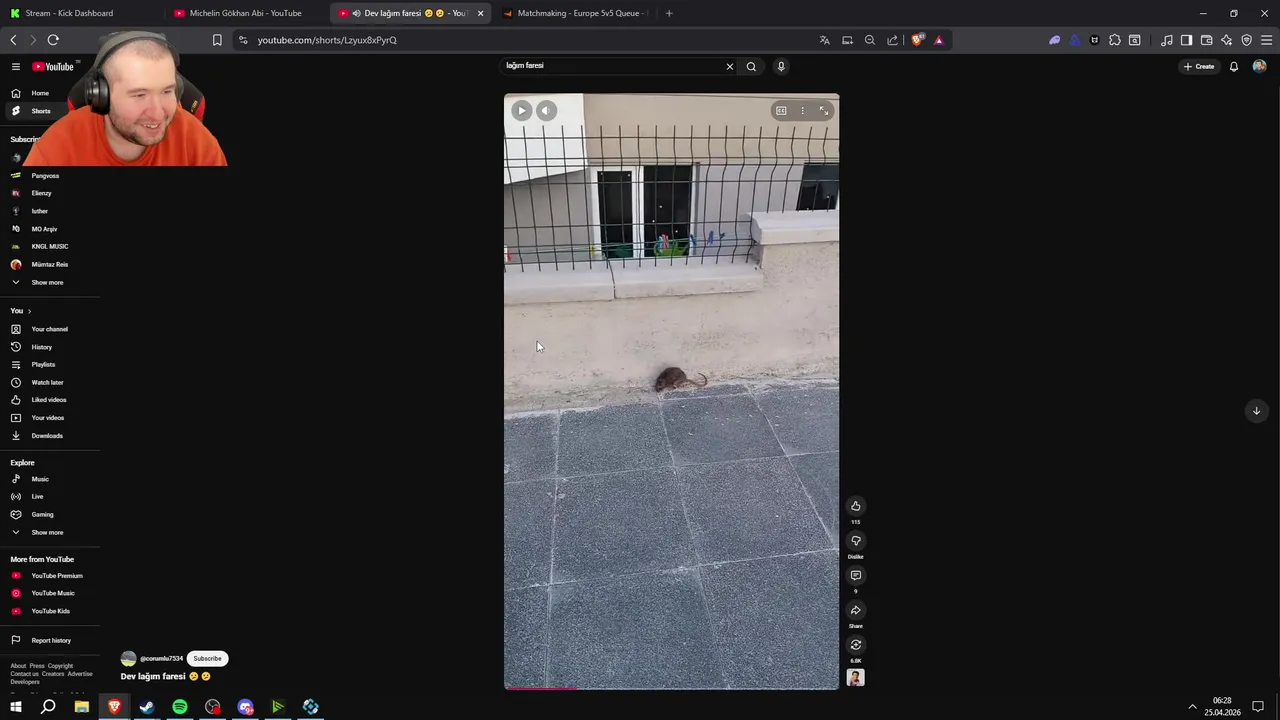Open Gaming under Explore
The height and width of the screenshot is (720, 1280).
coord(42,514)
